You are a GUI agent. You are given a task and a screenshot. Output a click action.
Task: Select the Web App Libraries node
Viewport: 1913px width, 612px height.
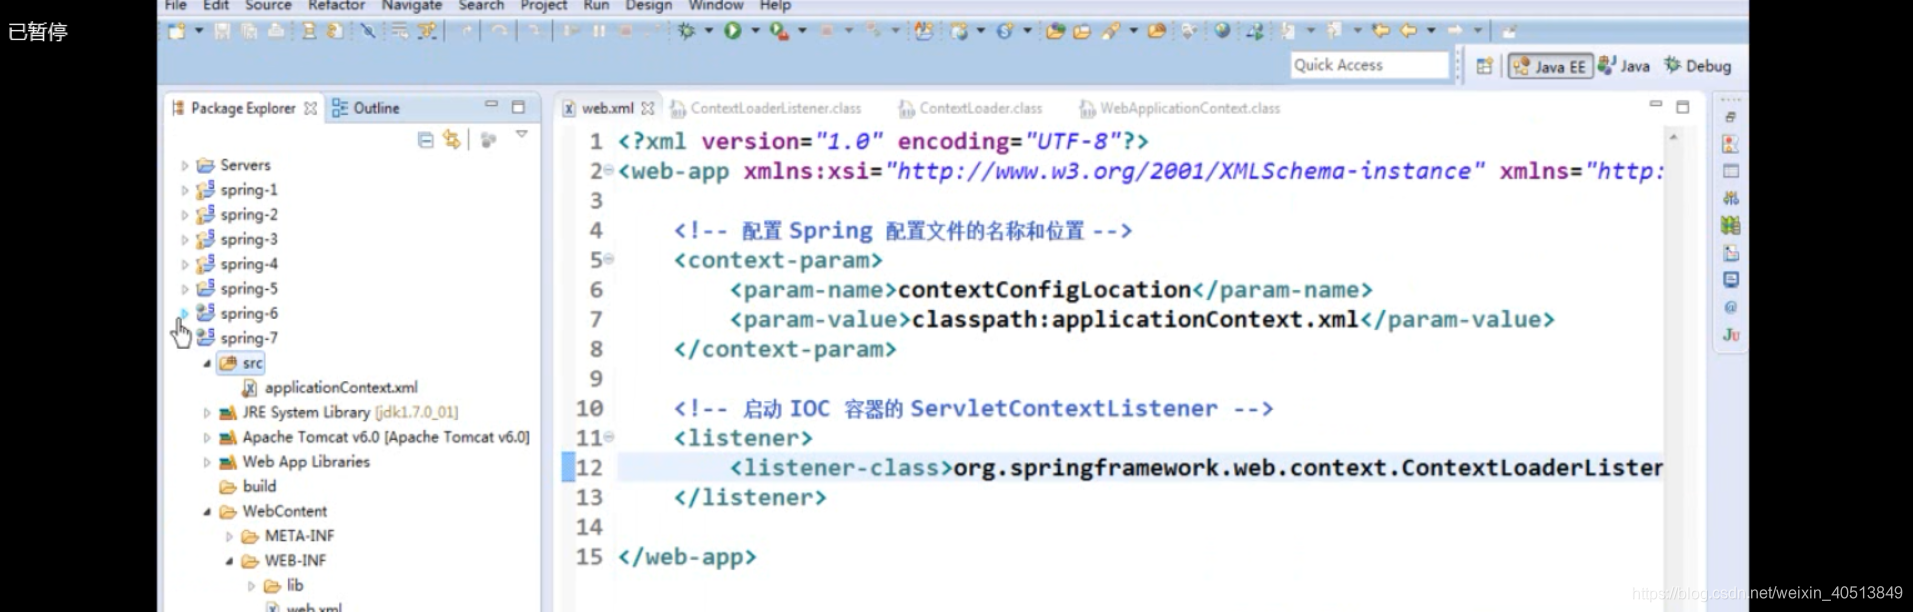[x=294, y=462]
